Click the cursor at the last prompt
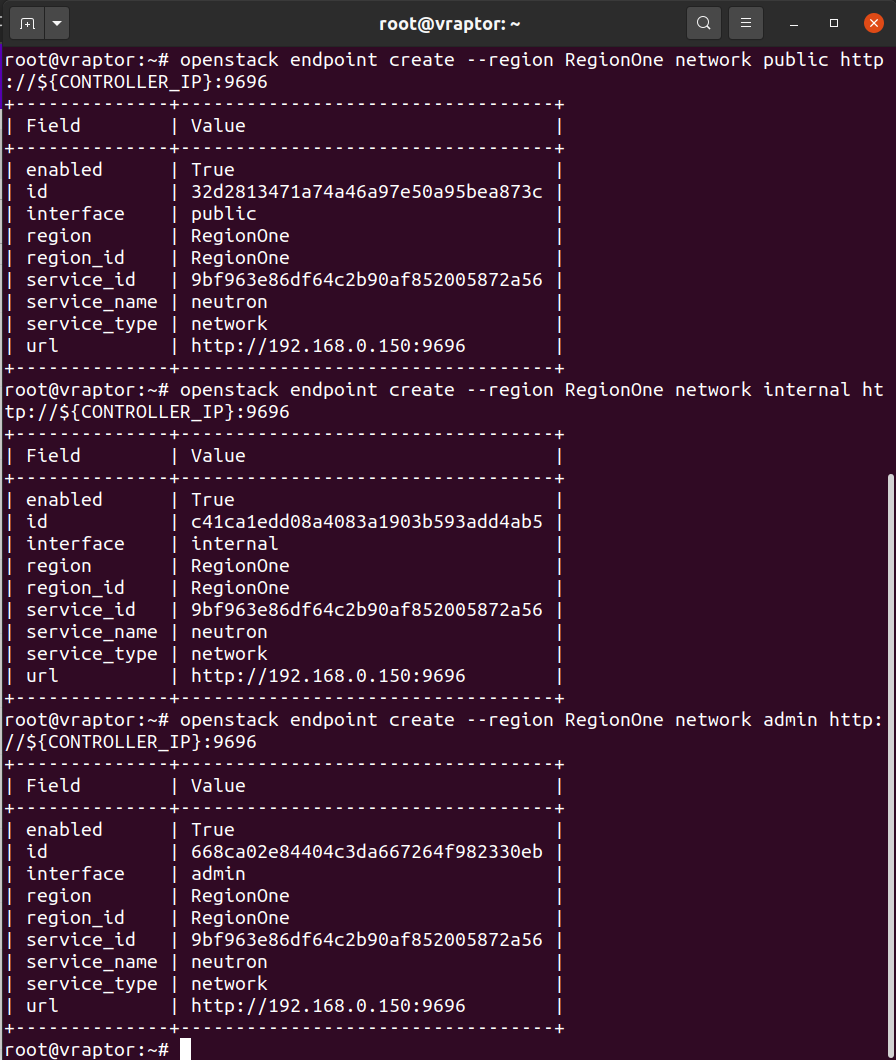The image size is (896, 1060). [x=185, y=1049]
